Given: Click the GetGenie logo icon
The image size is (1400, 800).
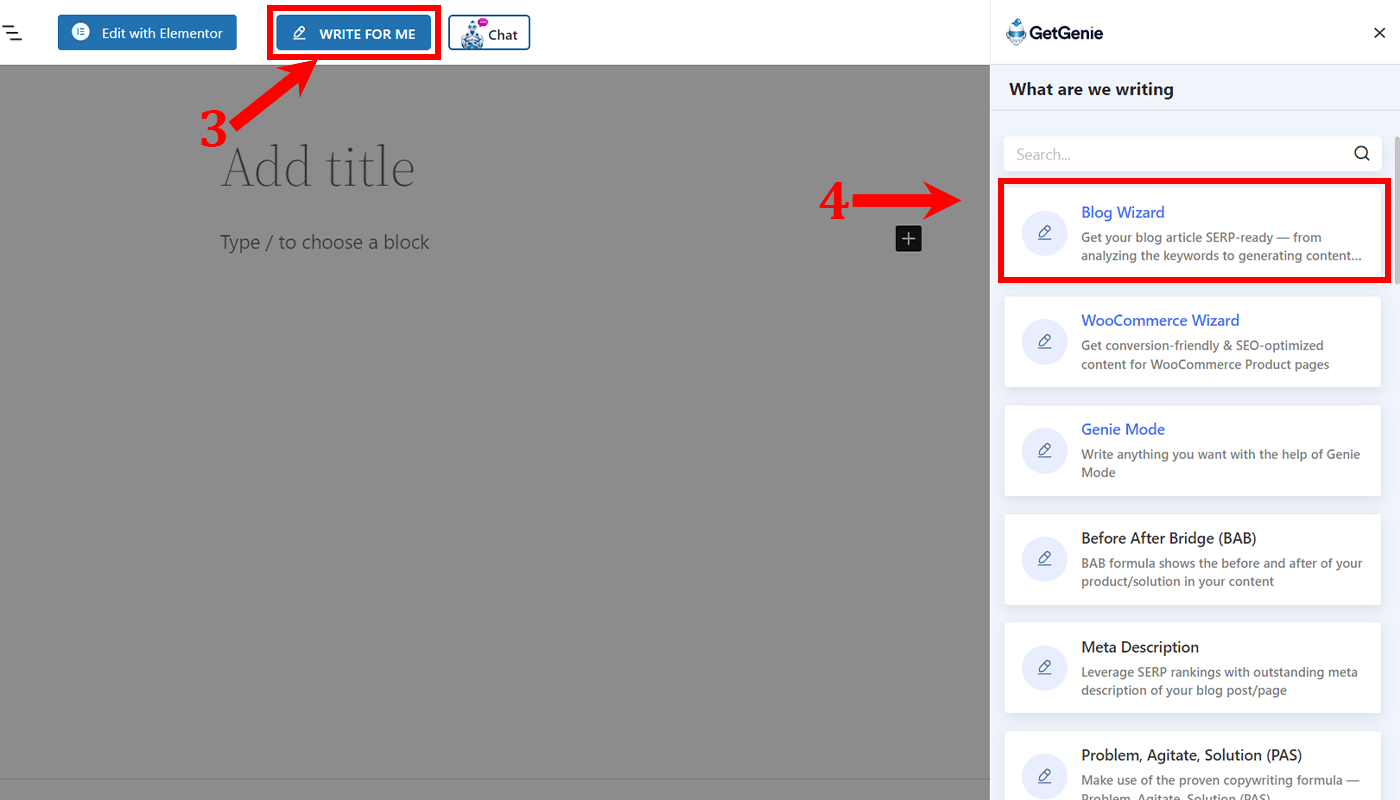Looking at the screenshot, I should click(x=1017, y=33).
